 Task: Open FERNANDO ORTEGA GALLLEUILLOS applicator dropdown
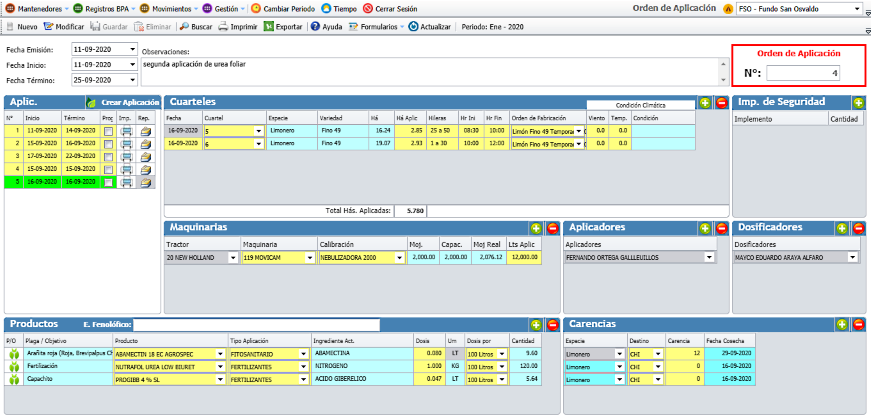[709, 258]
